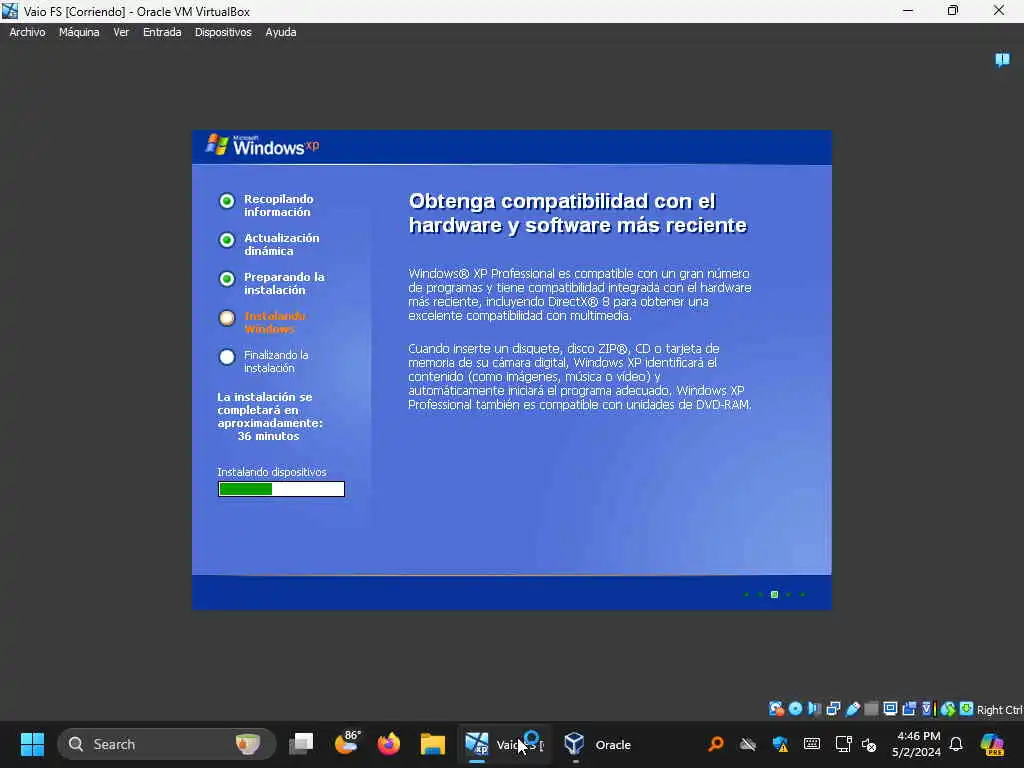The width and height of the screenshot is (1024, 768).
Task: Open File Explorer from the taskbar
Action: (x=432, y=744)
